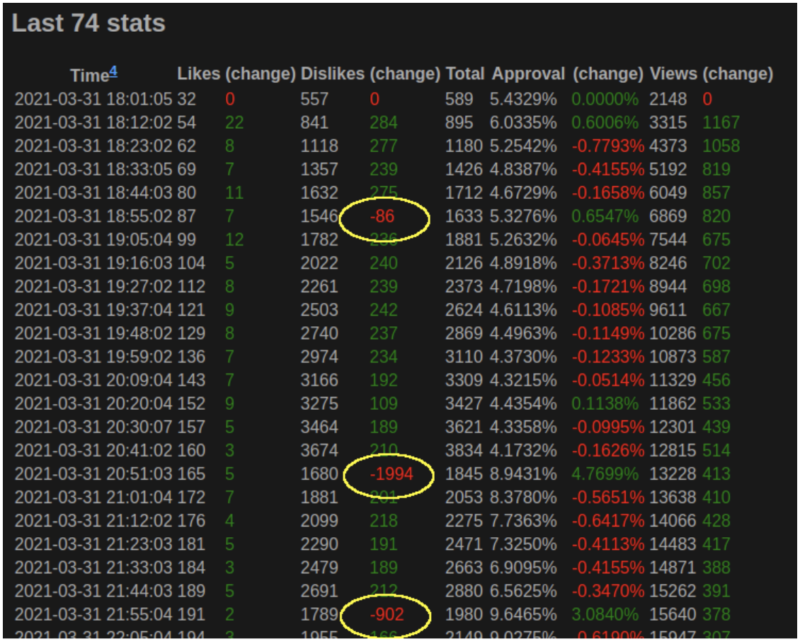Viewport: 800px width, 644px height.
Task: Click the -0.7793% approval change value
Action: coord(607,139)
